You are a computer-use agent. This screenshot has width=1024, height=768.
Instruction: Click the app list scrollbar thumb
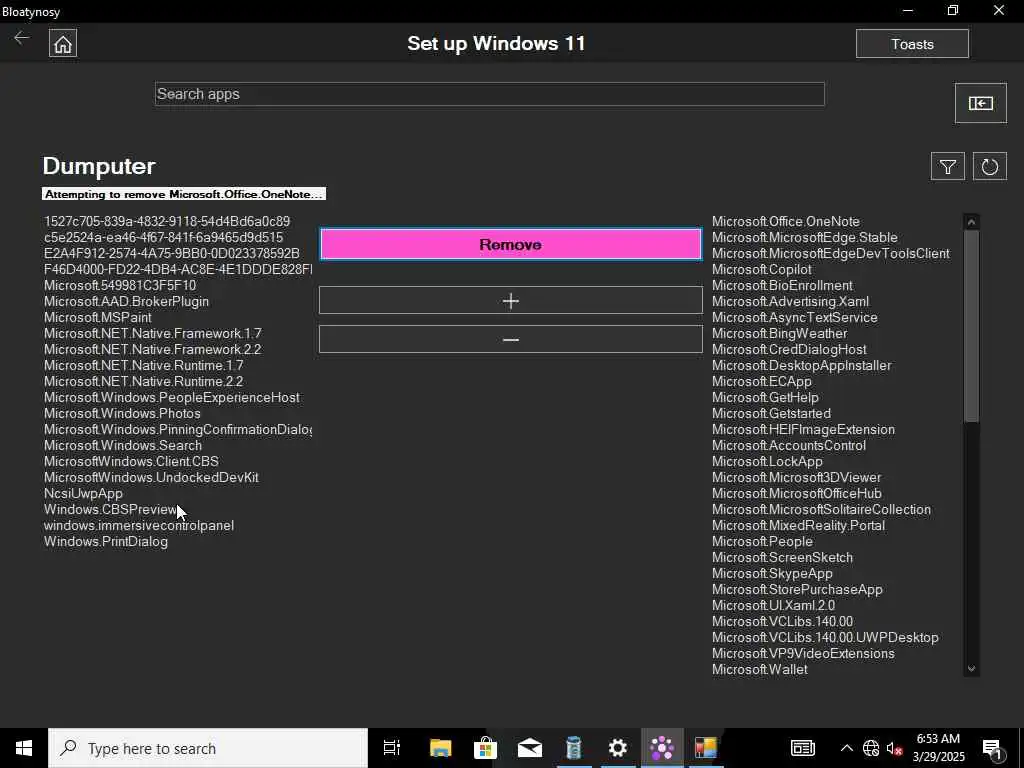pos(971,327)
